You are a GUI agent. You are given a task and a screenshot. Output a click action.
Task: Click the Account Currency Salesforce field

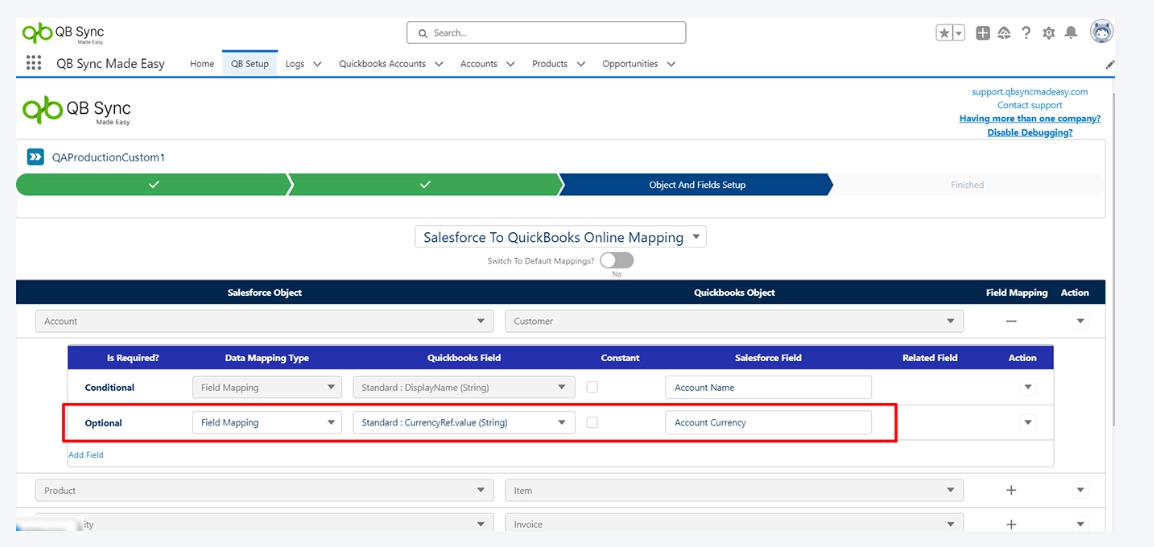coord(768,423)
